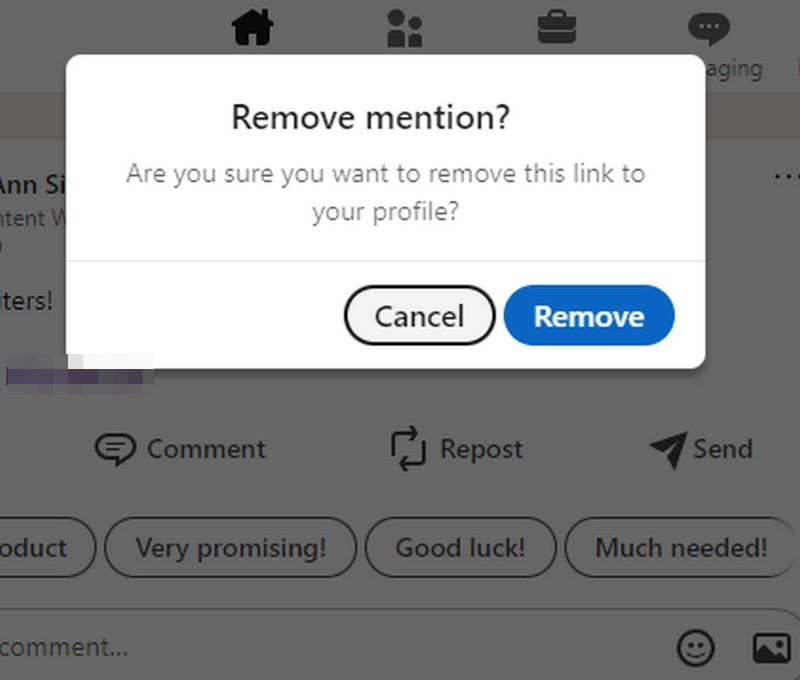Image resolution: width=800 pixels, height=680 pixels.
Task: Click Cancel in the Remove mention dialog
Action: (419, 316)
